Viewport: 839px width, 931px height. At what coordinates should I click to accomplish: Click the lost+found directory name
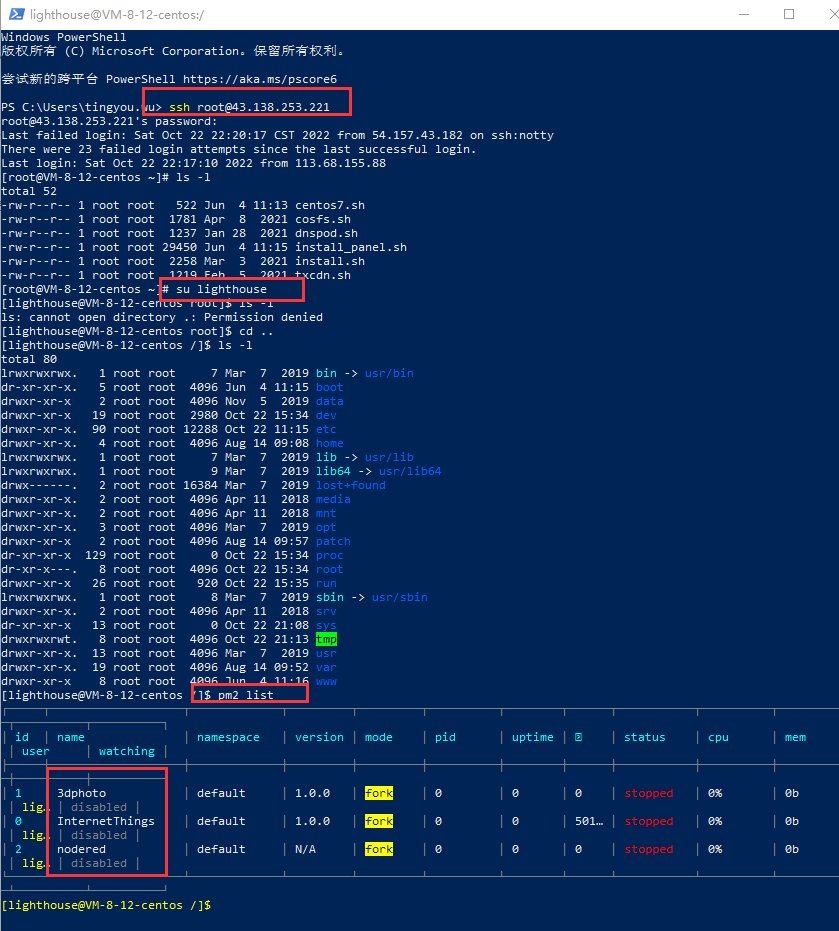coord(350,486)
